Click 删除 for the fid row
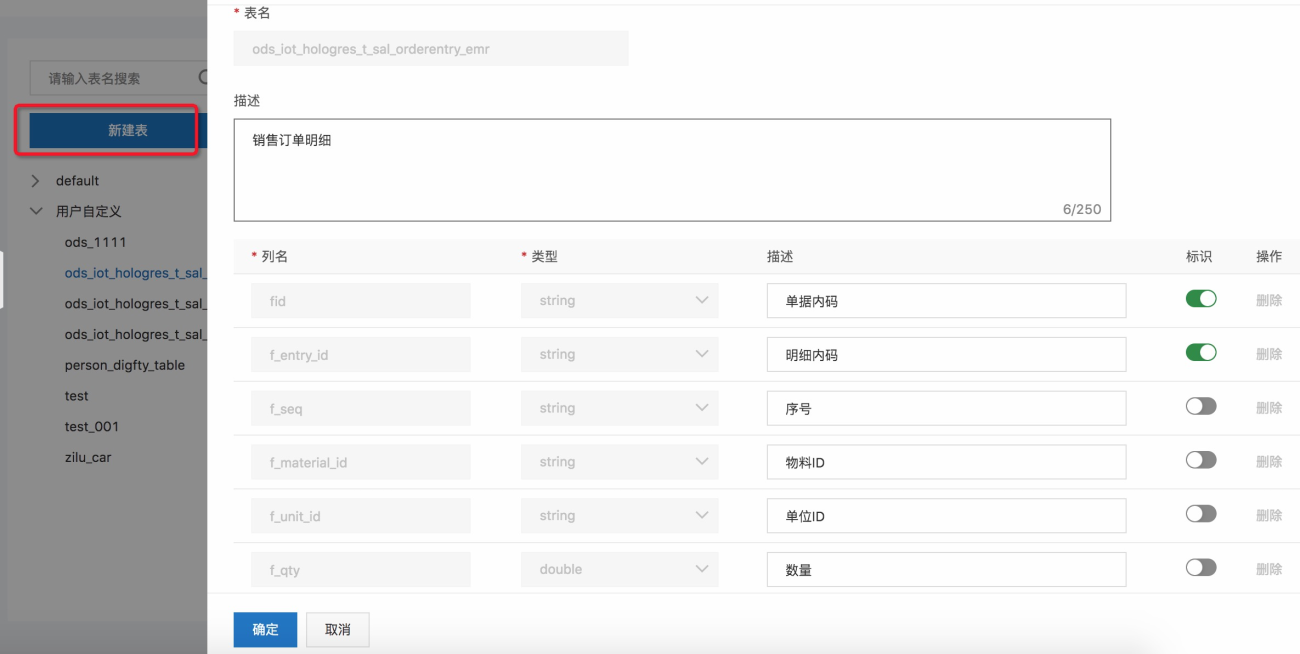 1269,300
